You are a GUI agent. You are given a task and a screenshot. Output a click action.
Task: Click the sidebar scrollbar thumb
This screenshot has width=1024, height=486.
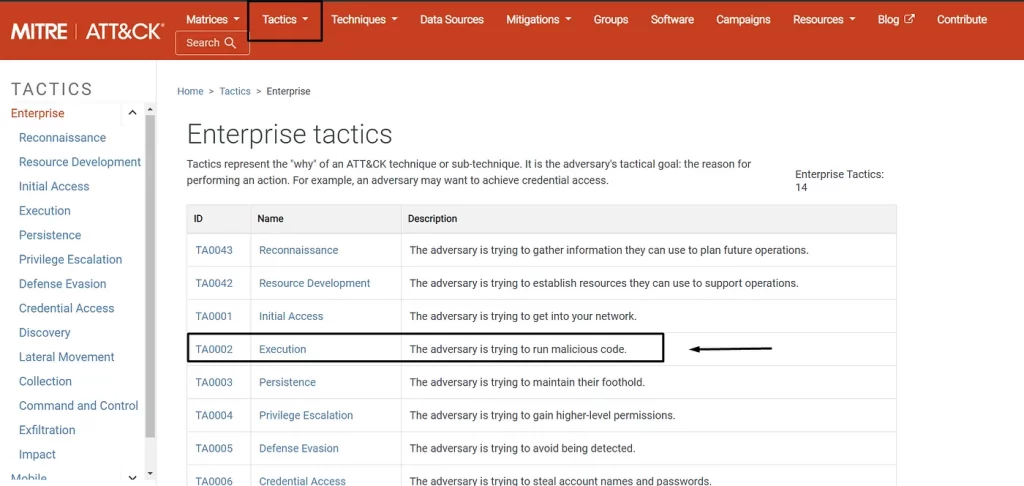point(150,276)
